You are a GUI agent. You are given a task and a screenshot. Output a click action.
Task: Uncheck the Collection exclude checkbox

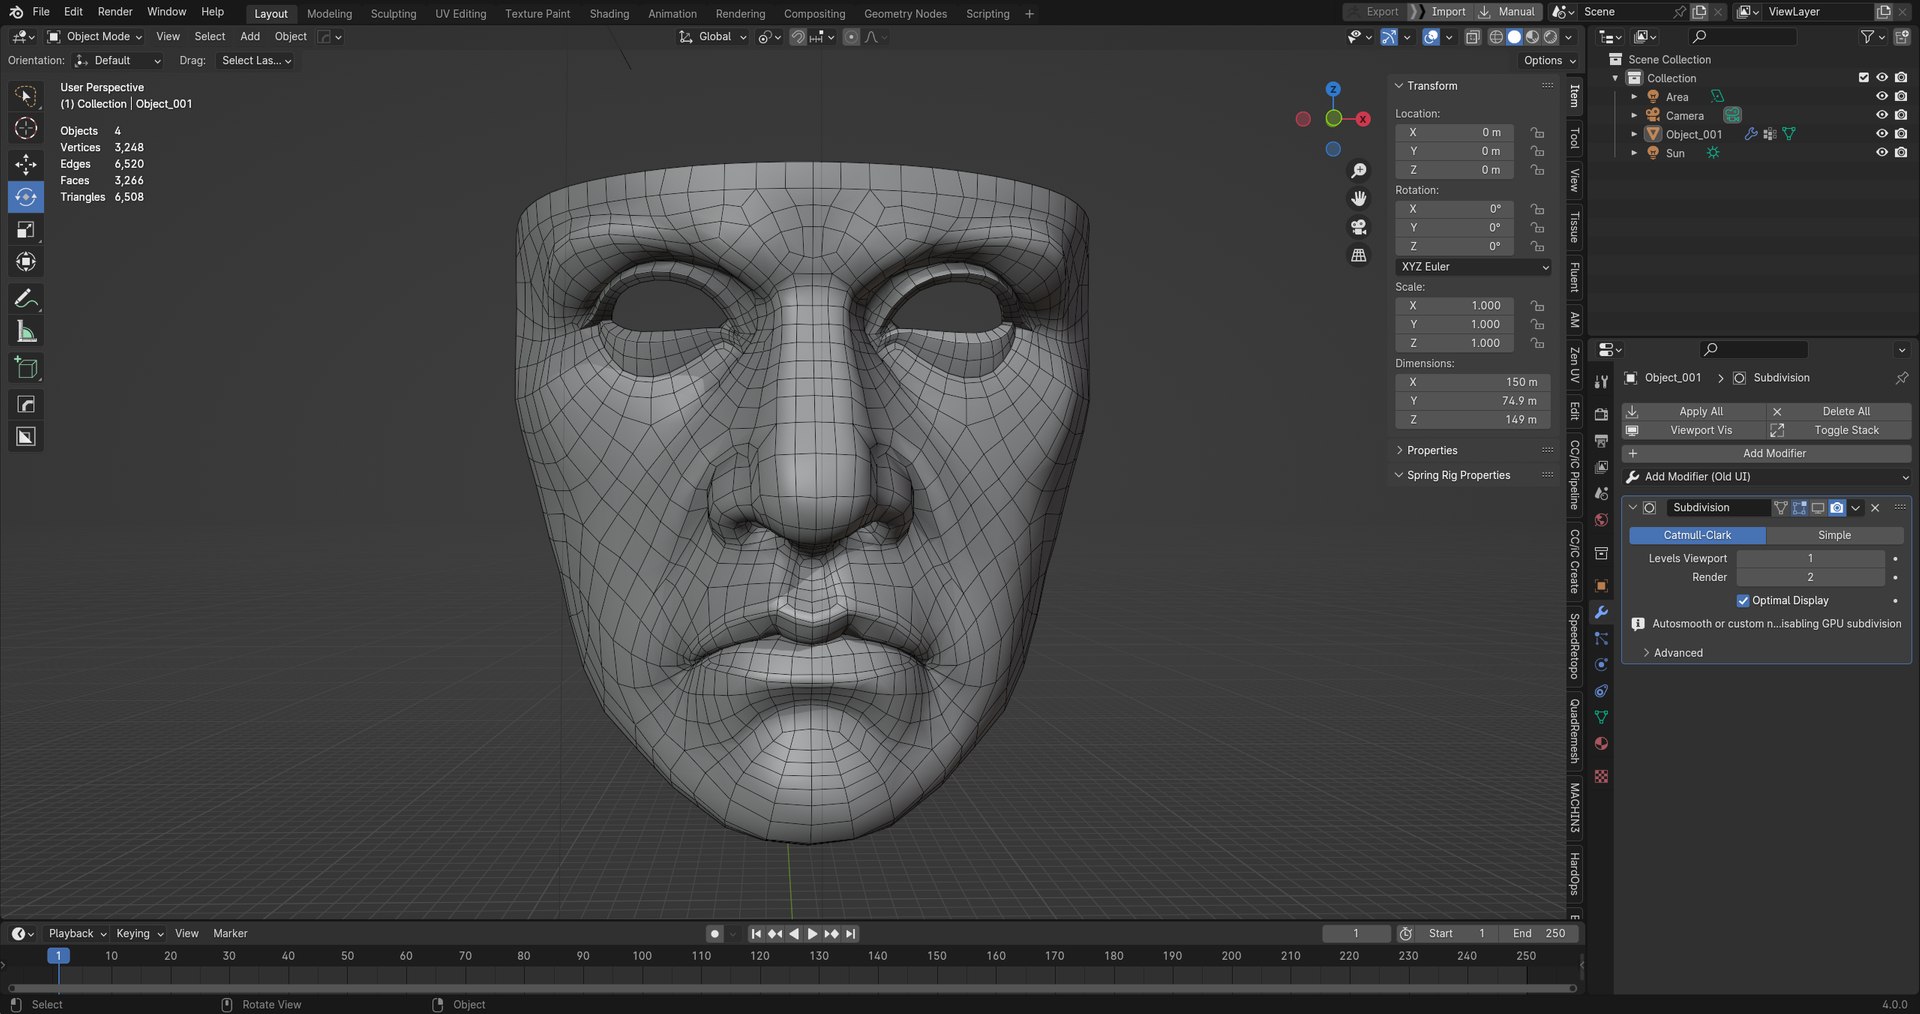click(1863, 78)
